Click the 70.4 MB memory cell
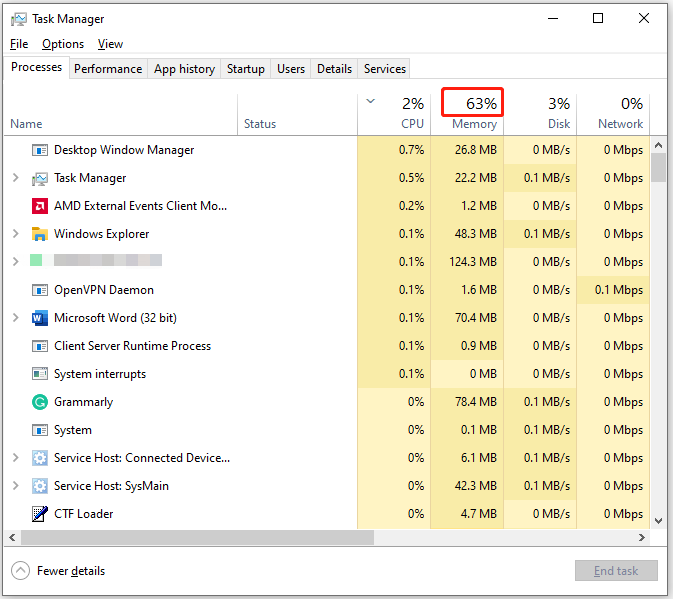Image resolution: width=673 pixels, height=599 pixels. [467, 318]
